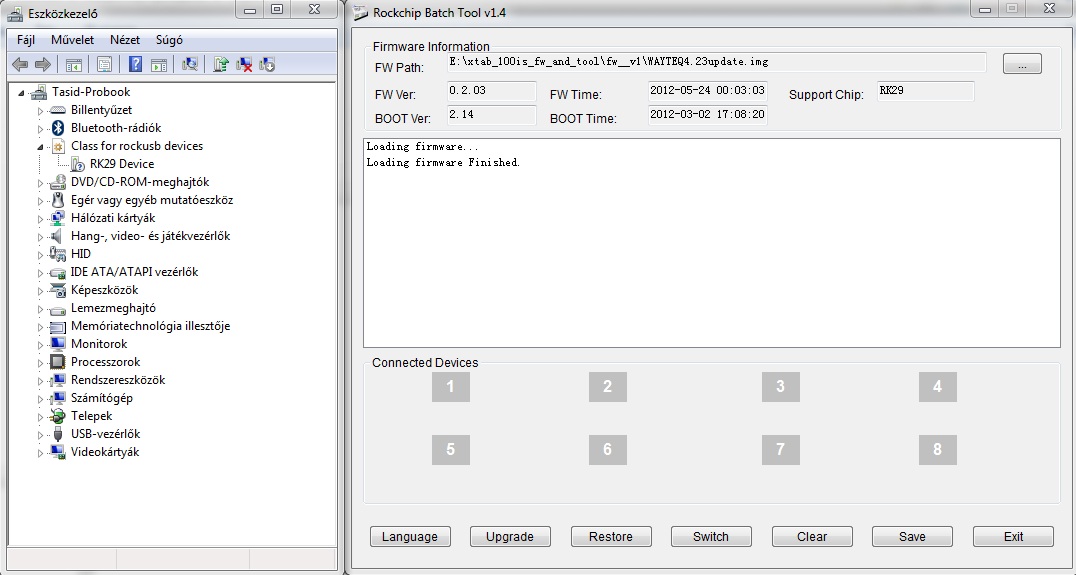Click the Bluetooth-rádiók icon
The image size is (1076, 575).
tap(58, 128)
